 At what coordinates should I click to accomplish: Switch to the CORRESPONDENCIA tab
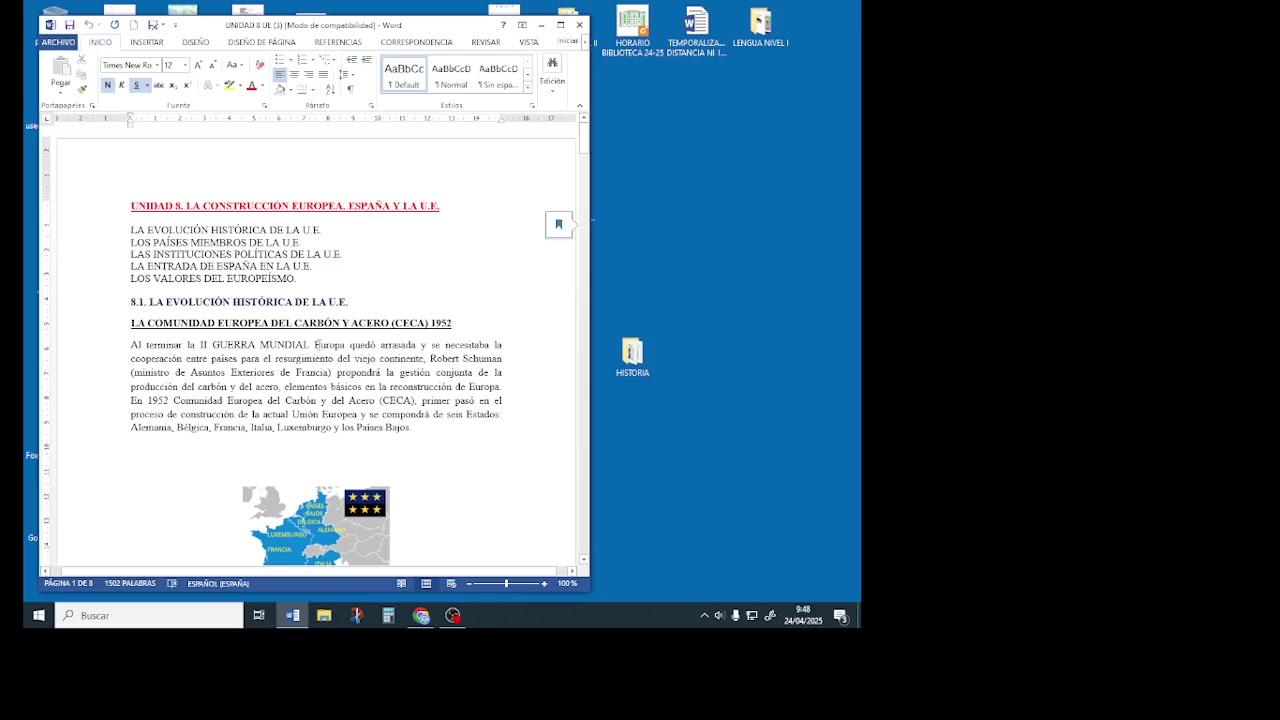[x=416, y=42]
